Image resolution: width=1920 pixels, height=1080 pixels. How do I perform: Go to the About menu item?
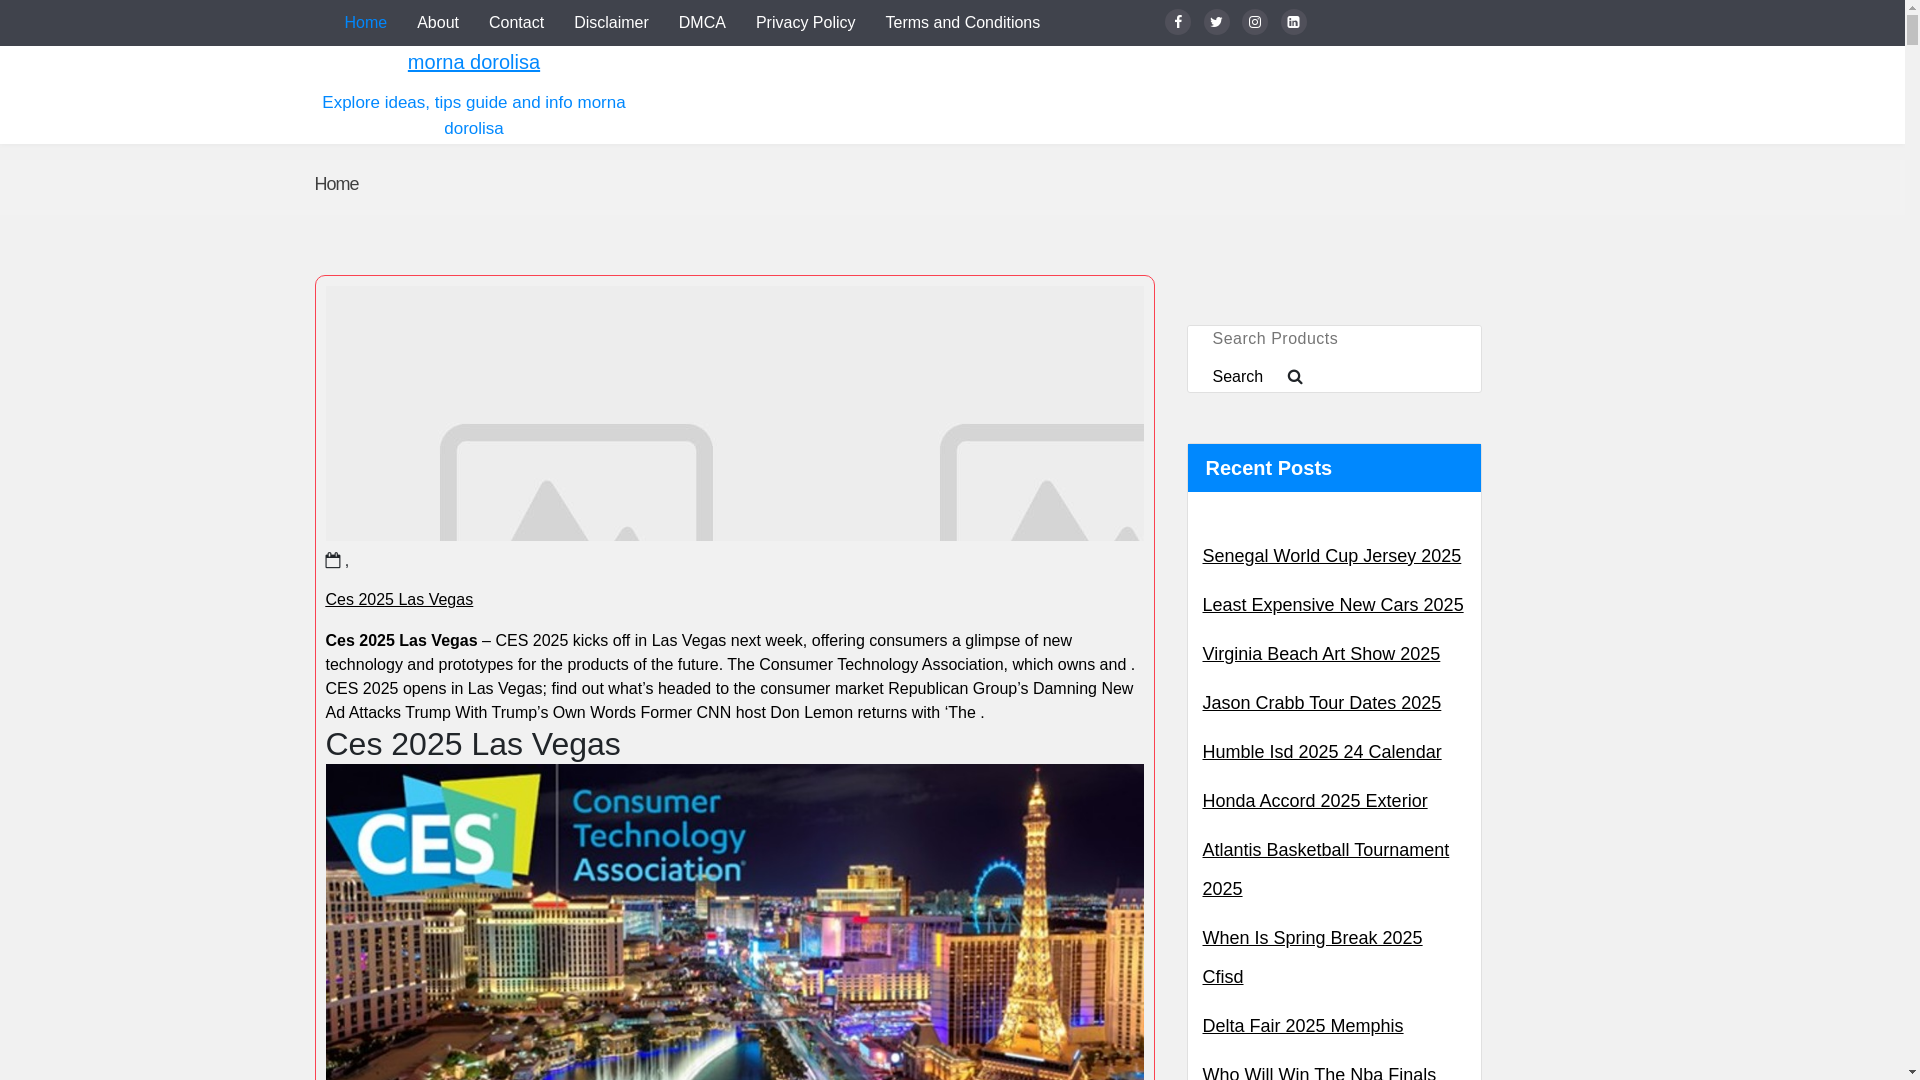click(437, 23)
